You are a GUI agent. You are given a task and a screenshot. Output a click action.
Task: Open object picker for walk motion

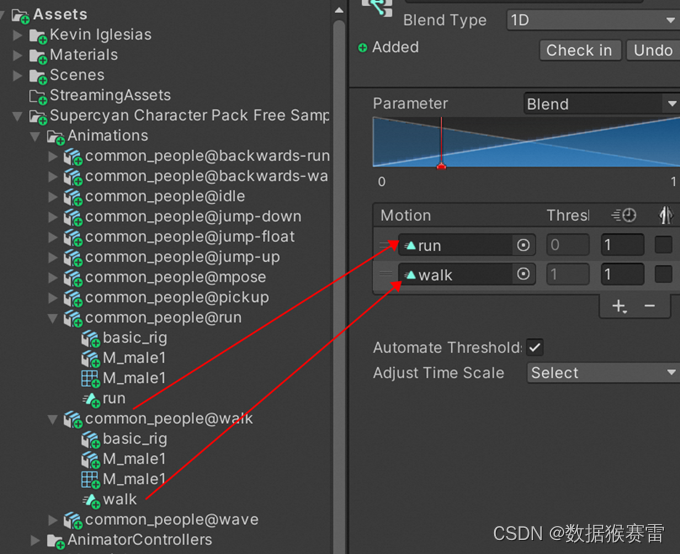click(x=523, y=274)
